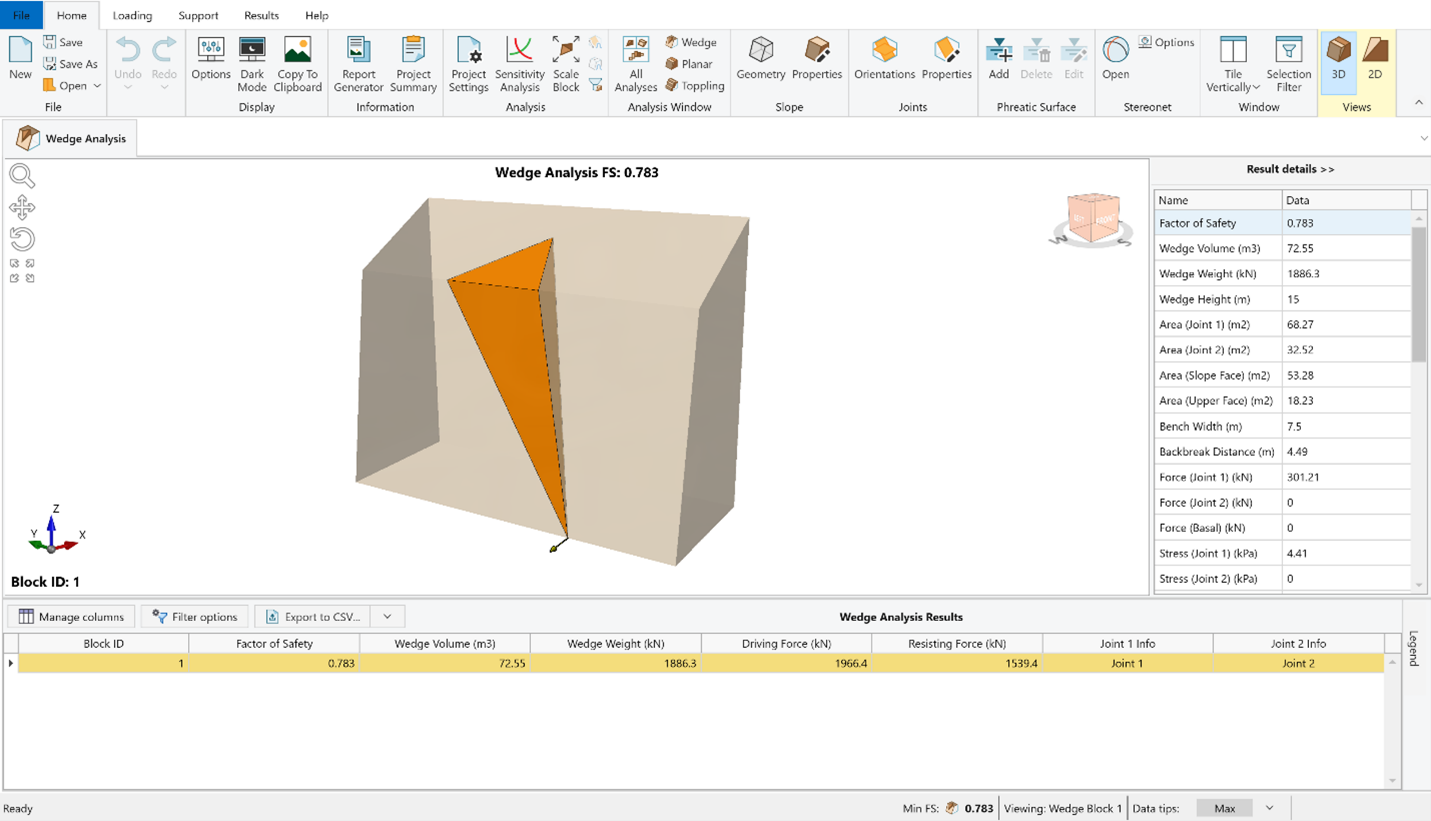Open the Loading ribbon tab
This screenshot has width=1431, height=821.
point(132,16)
